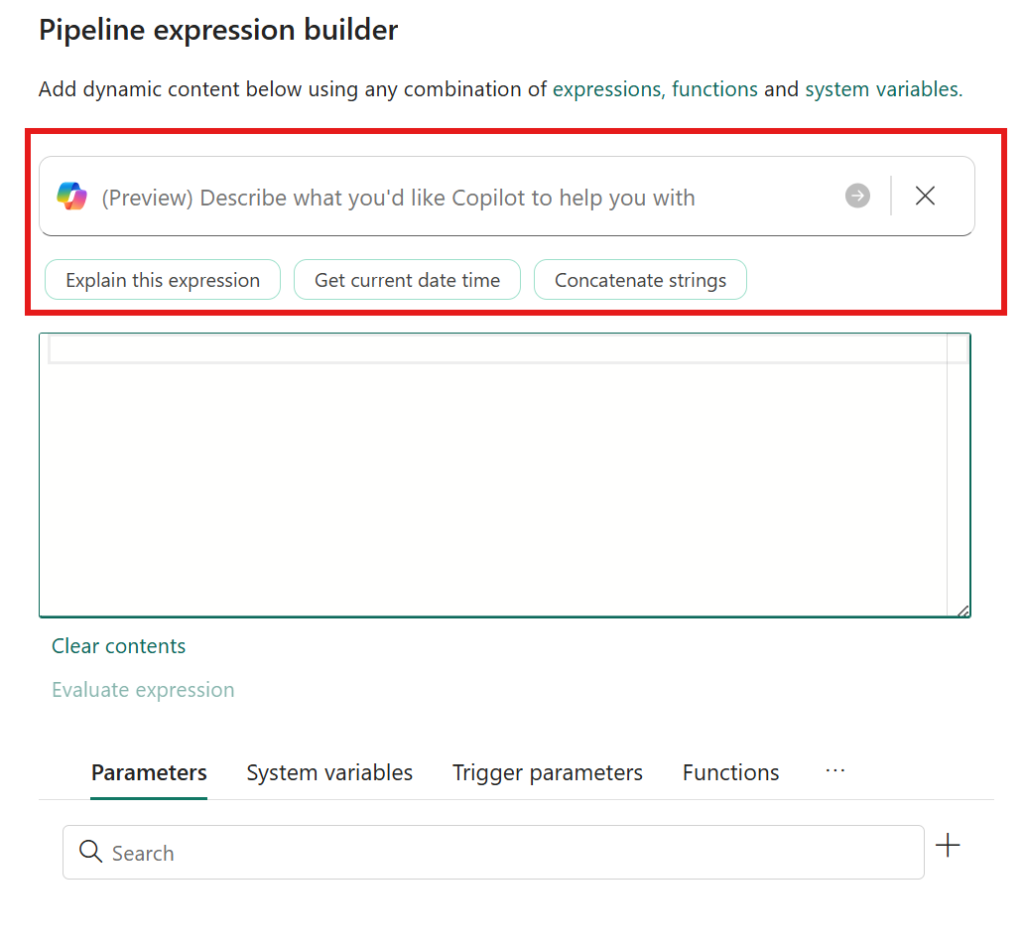The height and width of the screenshot is (951, 1024).
Task: Select the Get current date time suggestion
Action: [x=407, y=280]
